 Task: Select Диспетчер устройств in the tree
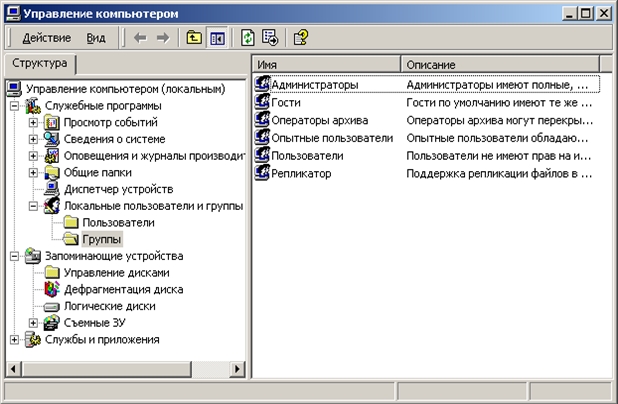tap(118, 188)
